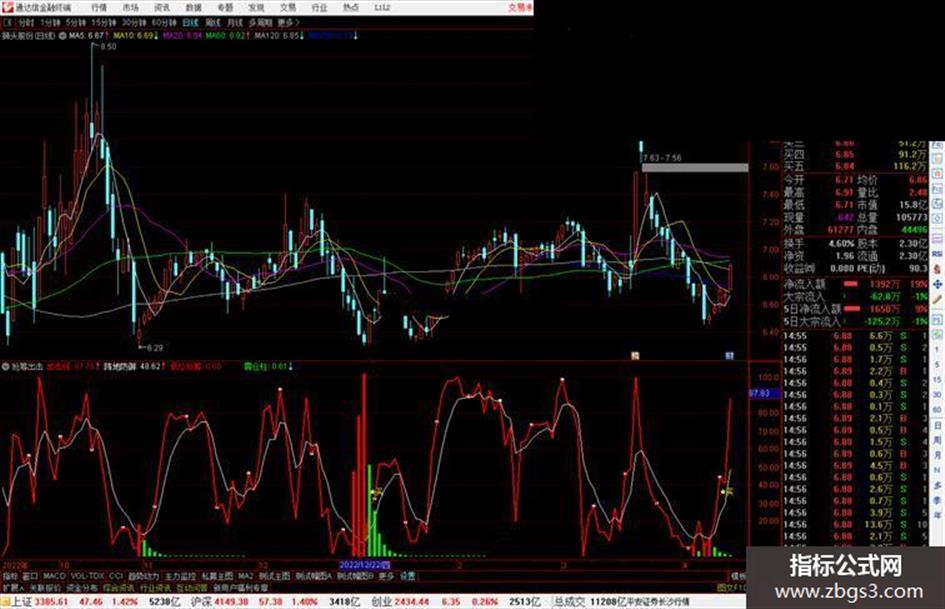Image resolution: width=945 pixels, height=609 pixels.
Task: Click the 外盘 61277 value
Action: pyautogui.click(x=841, y=230)
